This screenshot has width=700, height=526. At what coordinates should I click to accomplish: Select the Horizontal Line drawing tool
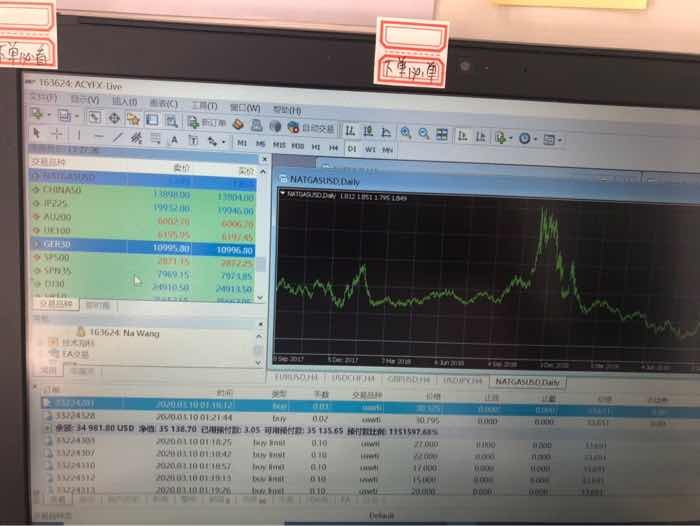tap(99, 136)
